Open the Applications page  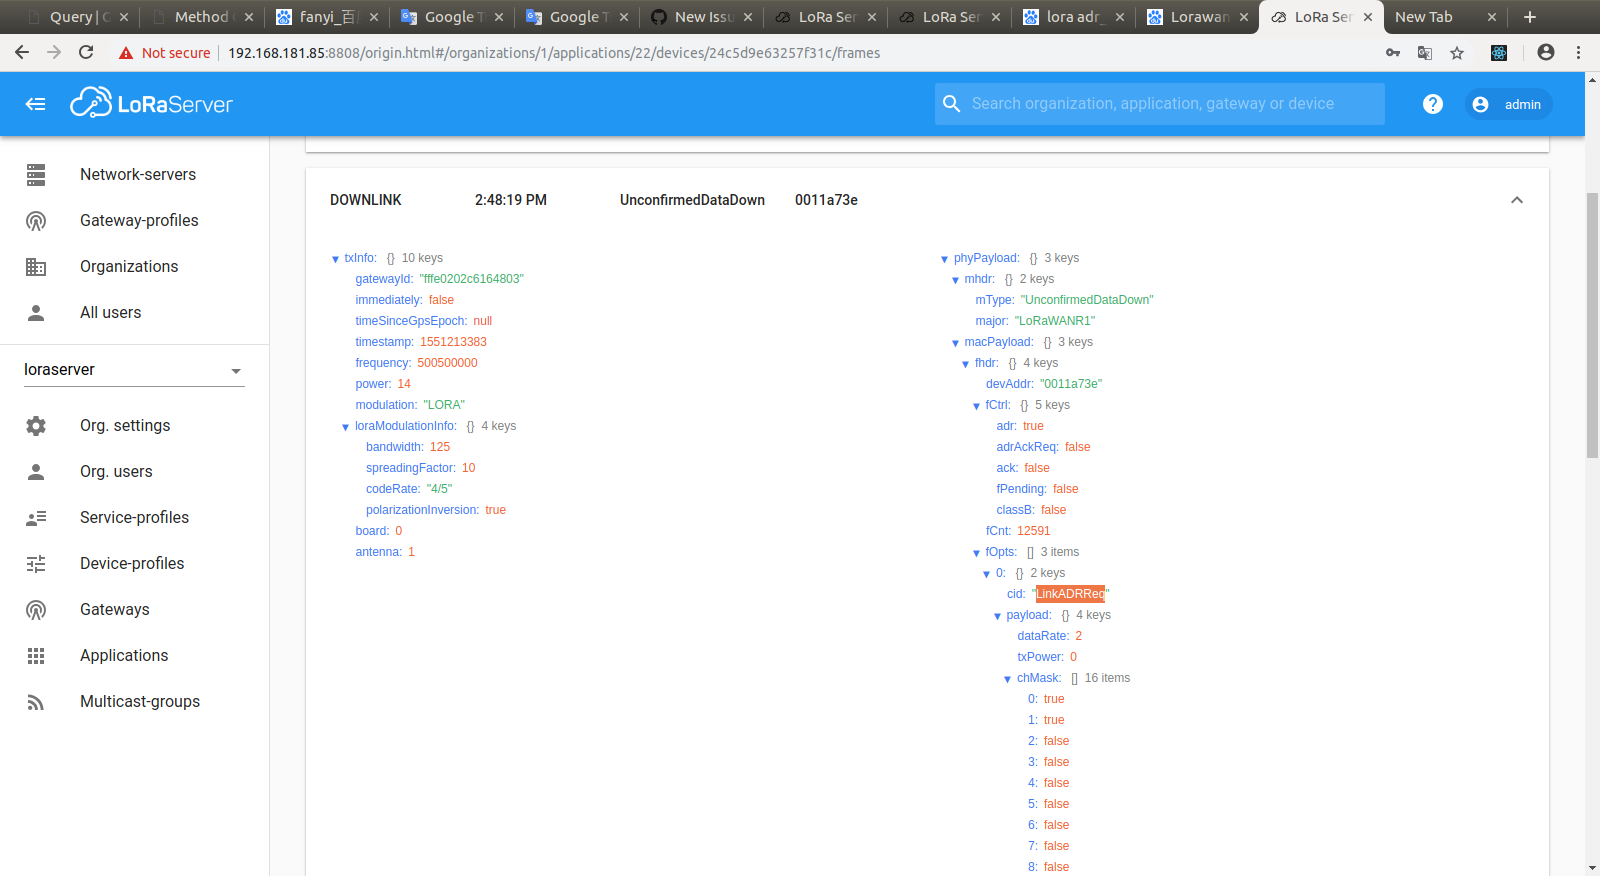point(124,656)
